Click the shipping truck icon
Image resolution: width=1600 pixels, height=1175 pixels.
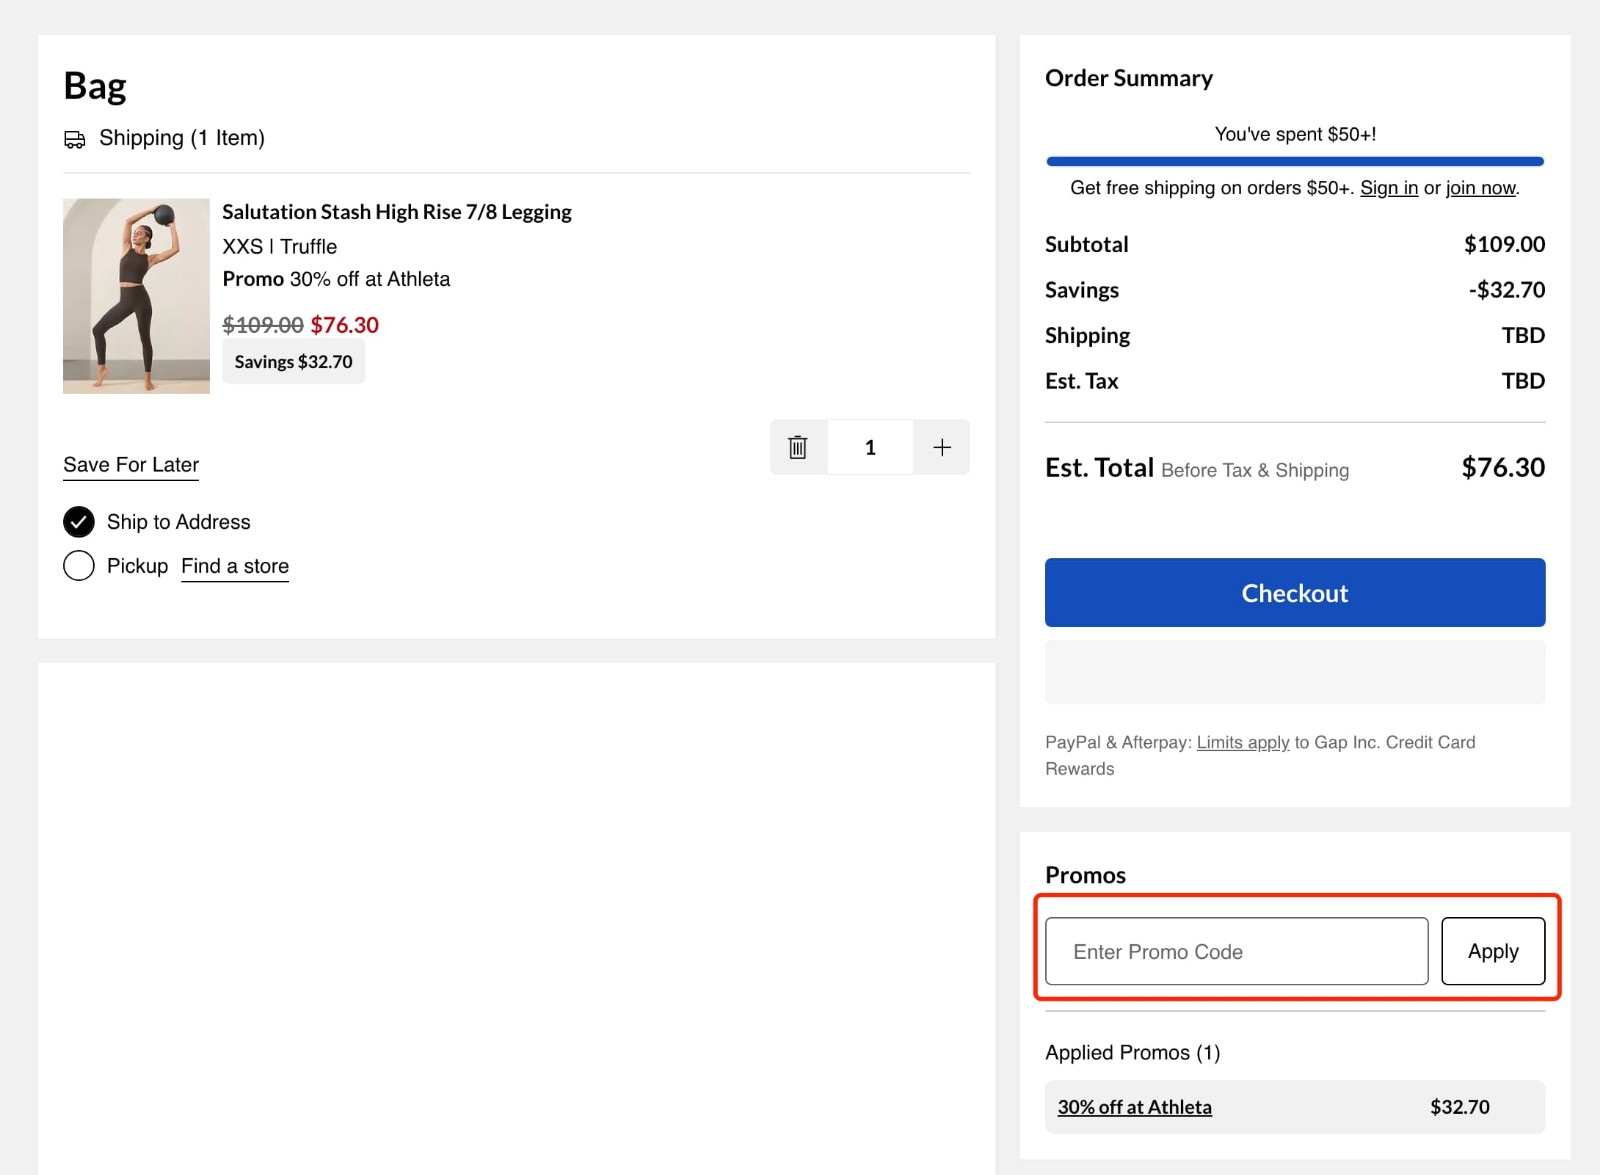pos(76,139)
